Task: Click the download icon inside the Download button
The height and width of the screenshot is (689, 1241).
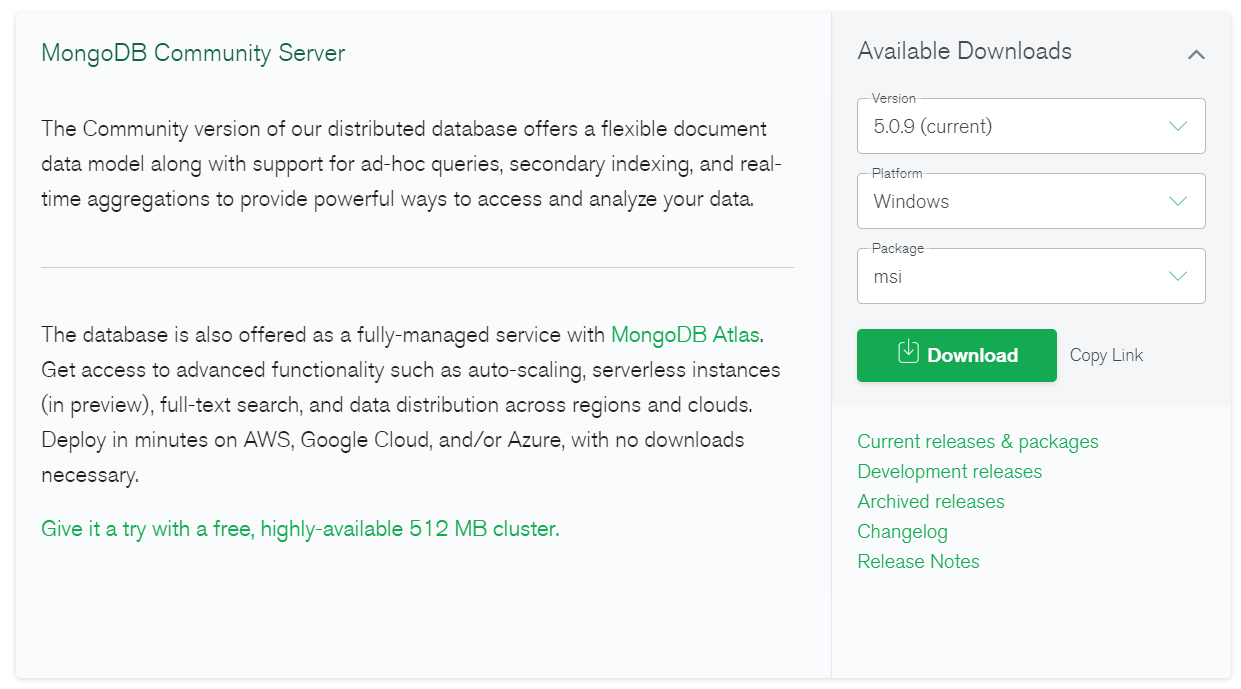Action: [911, 355]
